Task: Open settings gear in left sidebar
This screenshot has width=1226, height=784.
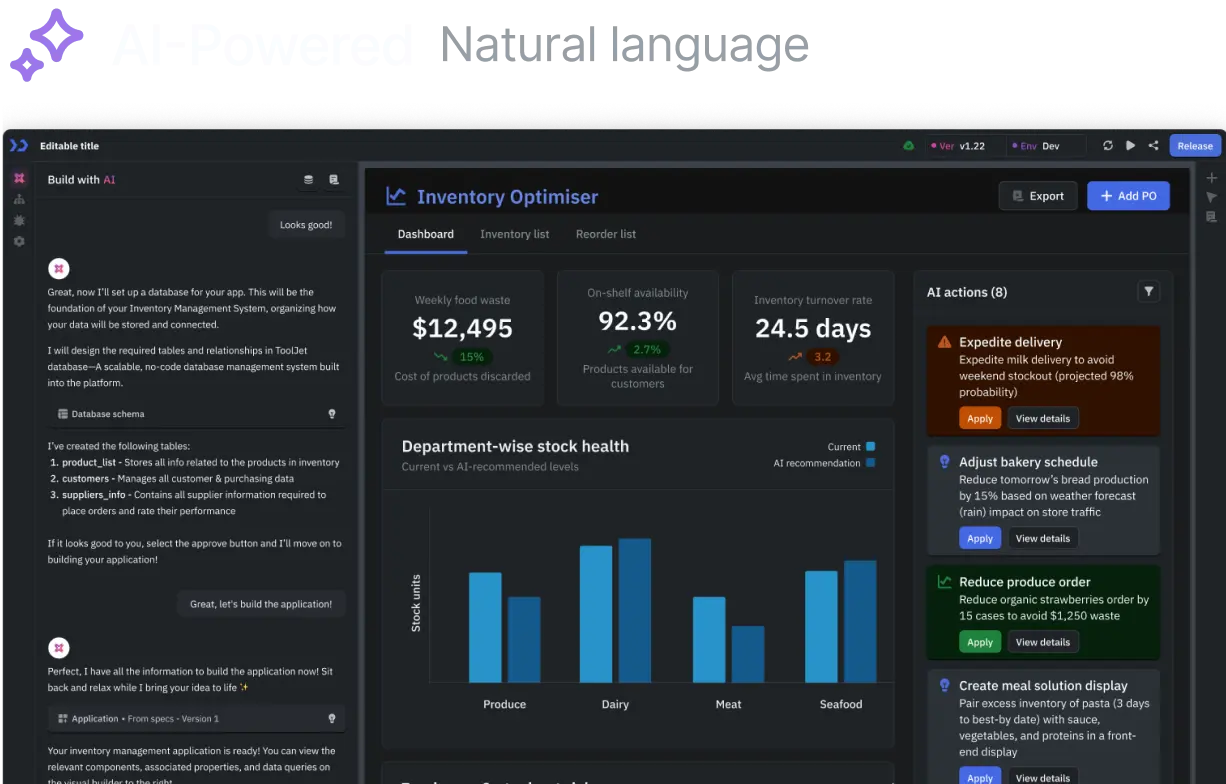Action: [18, 241]
